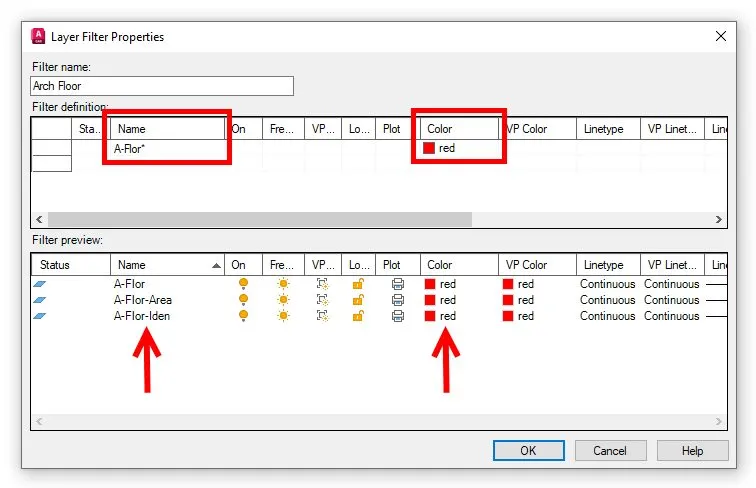Toggle the On lightbulb for A-Flor layer
This screenshot has height=488, width=756.
(242, 284)
